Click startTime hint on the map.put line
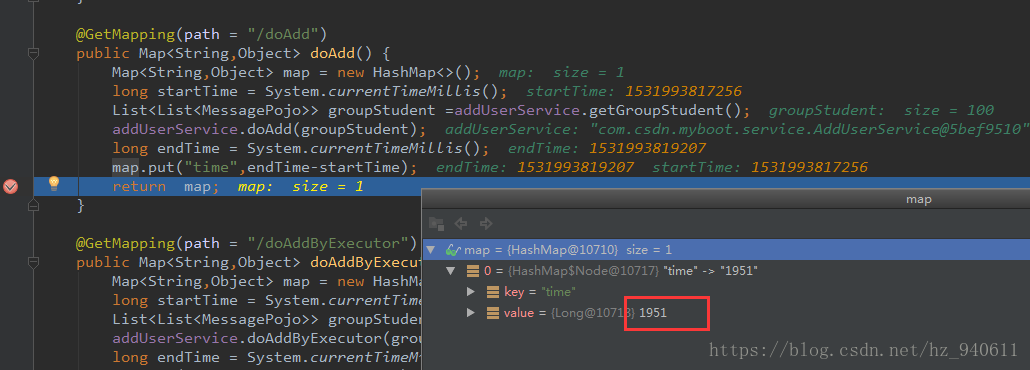 tap(760, 168)
